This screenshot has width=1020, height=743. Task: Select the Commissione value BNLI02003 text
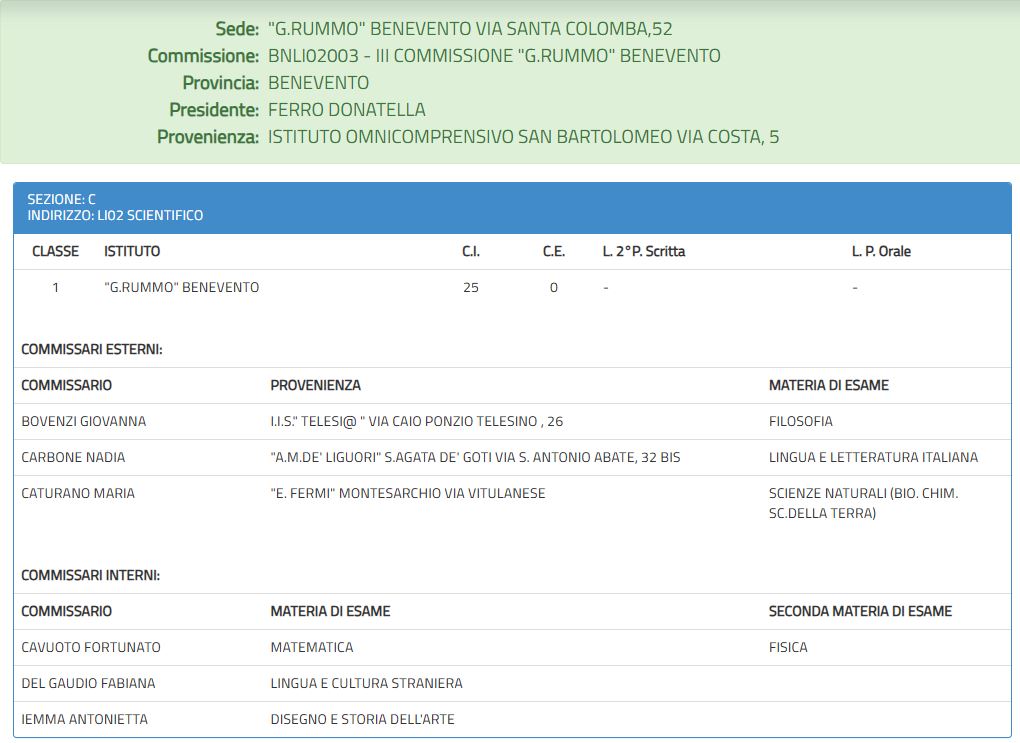coord(314,56)
